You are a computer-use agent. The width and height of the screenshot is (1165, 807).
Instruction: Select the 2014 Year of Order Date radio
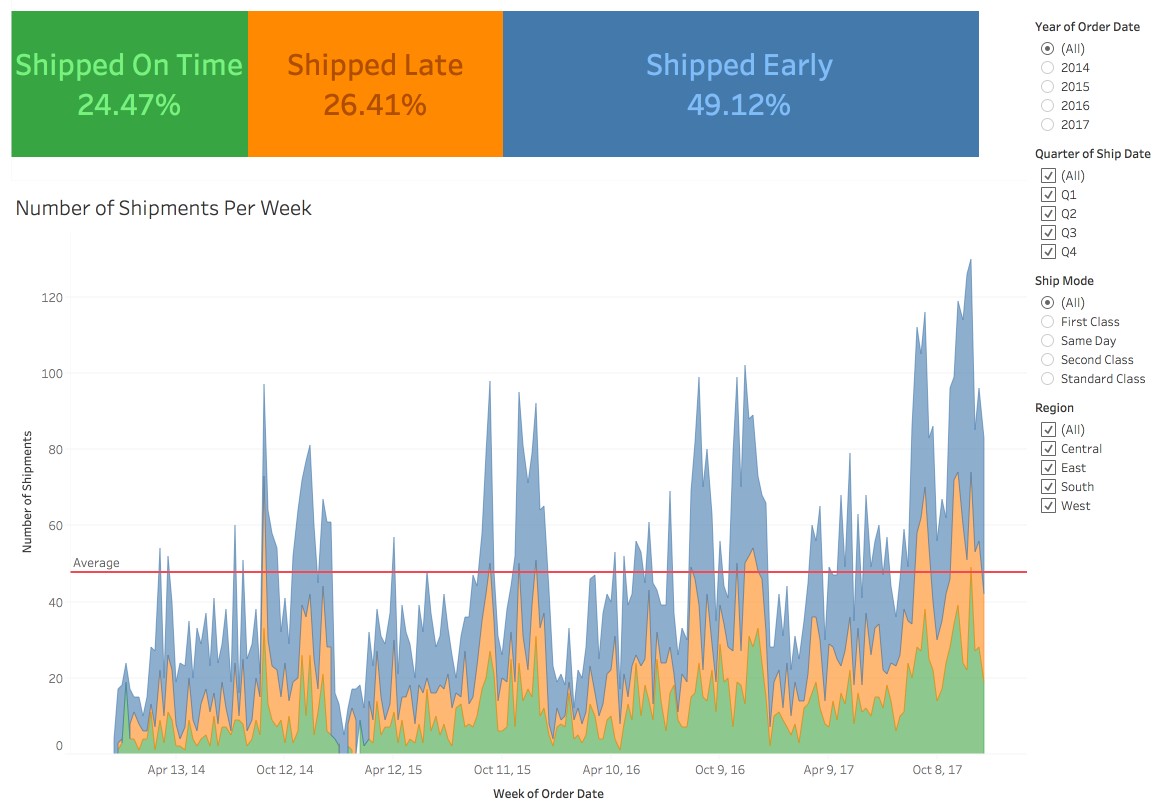pos(1048,67)
